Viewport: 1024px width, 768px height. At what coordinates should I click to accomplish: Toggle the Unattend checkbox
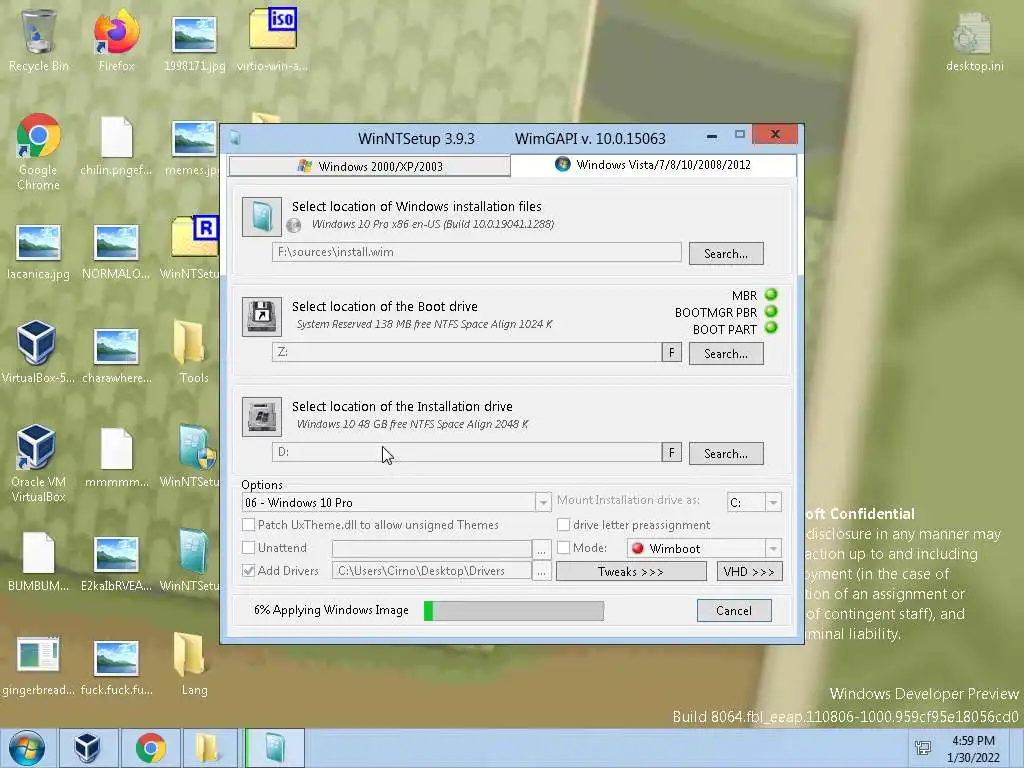[x=248, y=548]
